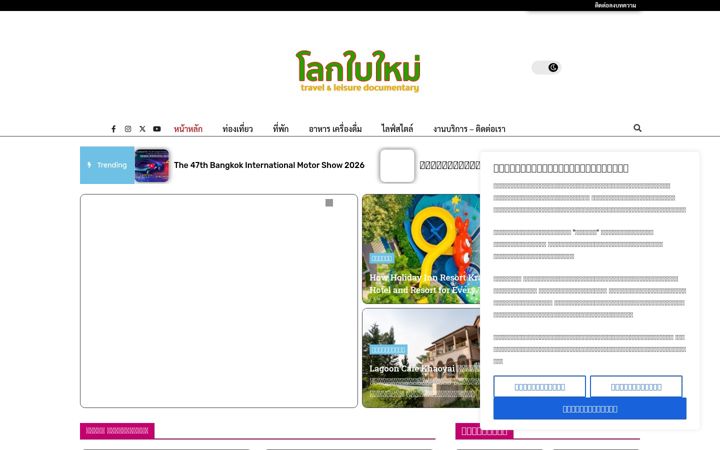Open the Holiday Inn Resort article card
This screenshot has height=450, width=720.
(421, 248)
